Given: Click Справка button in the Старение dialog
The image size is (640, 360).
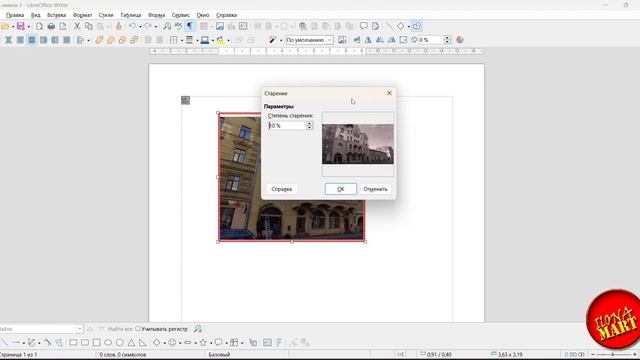Looking at the screenshot, I should tap(282, 189).
